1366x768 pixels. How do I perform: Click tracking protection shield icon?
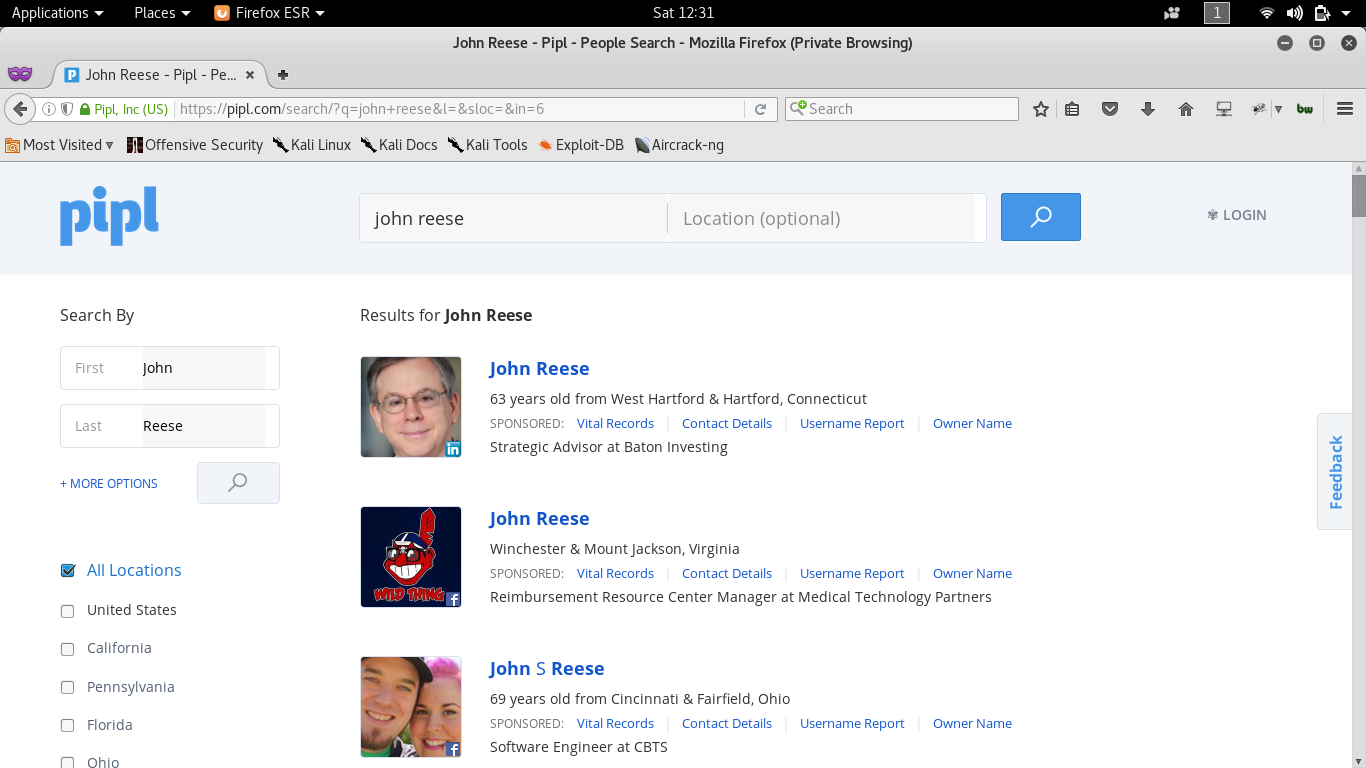[67, 109]
